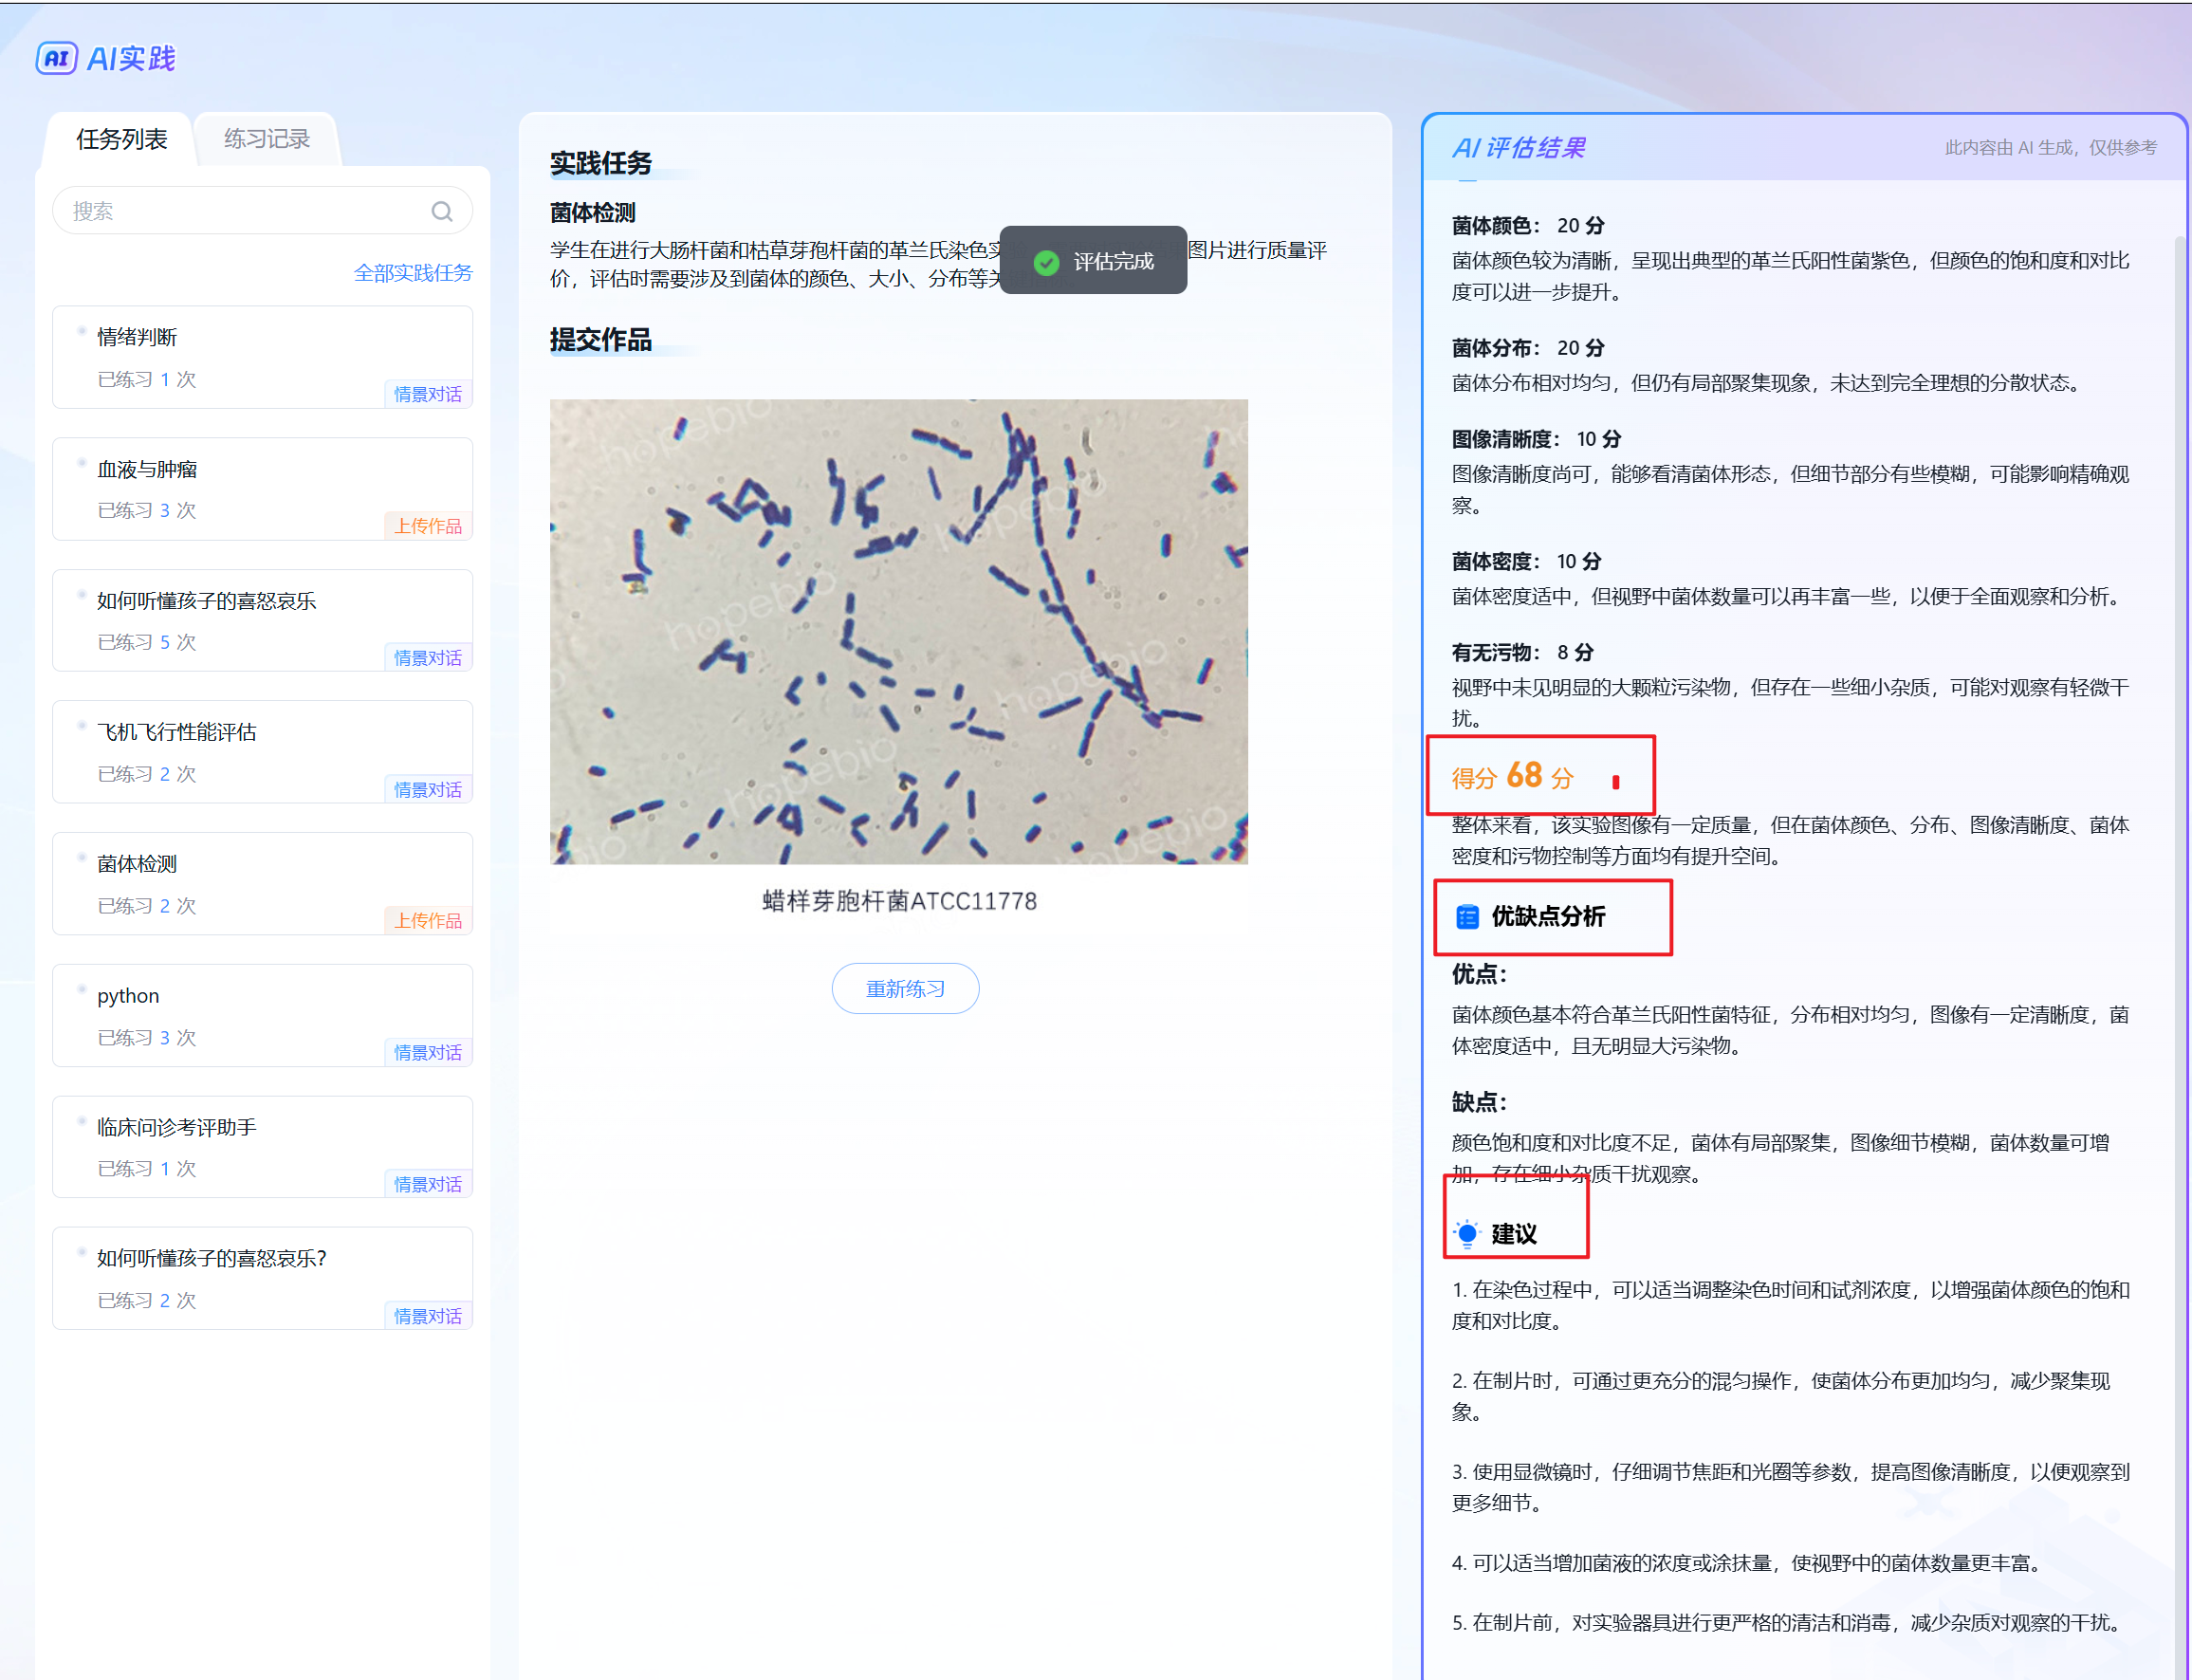Click the blue 优缺点分析 list icon
The height and width of the screenshot is (1680, 2192).
click(x=1466, y=916)
